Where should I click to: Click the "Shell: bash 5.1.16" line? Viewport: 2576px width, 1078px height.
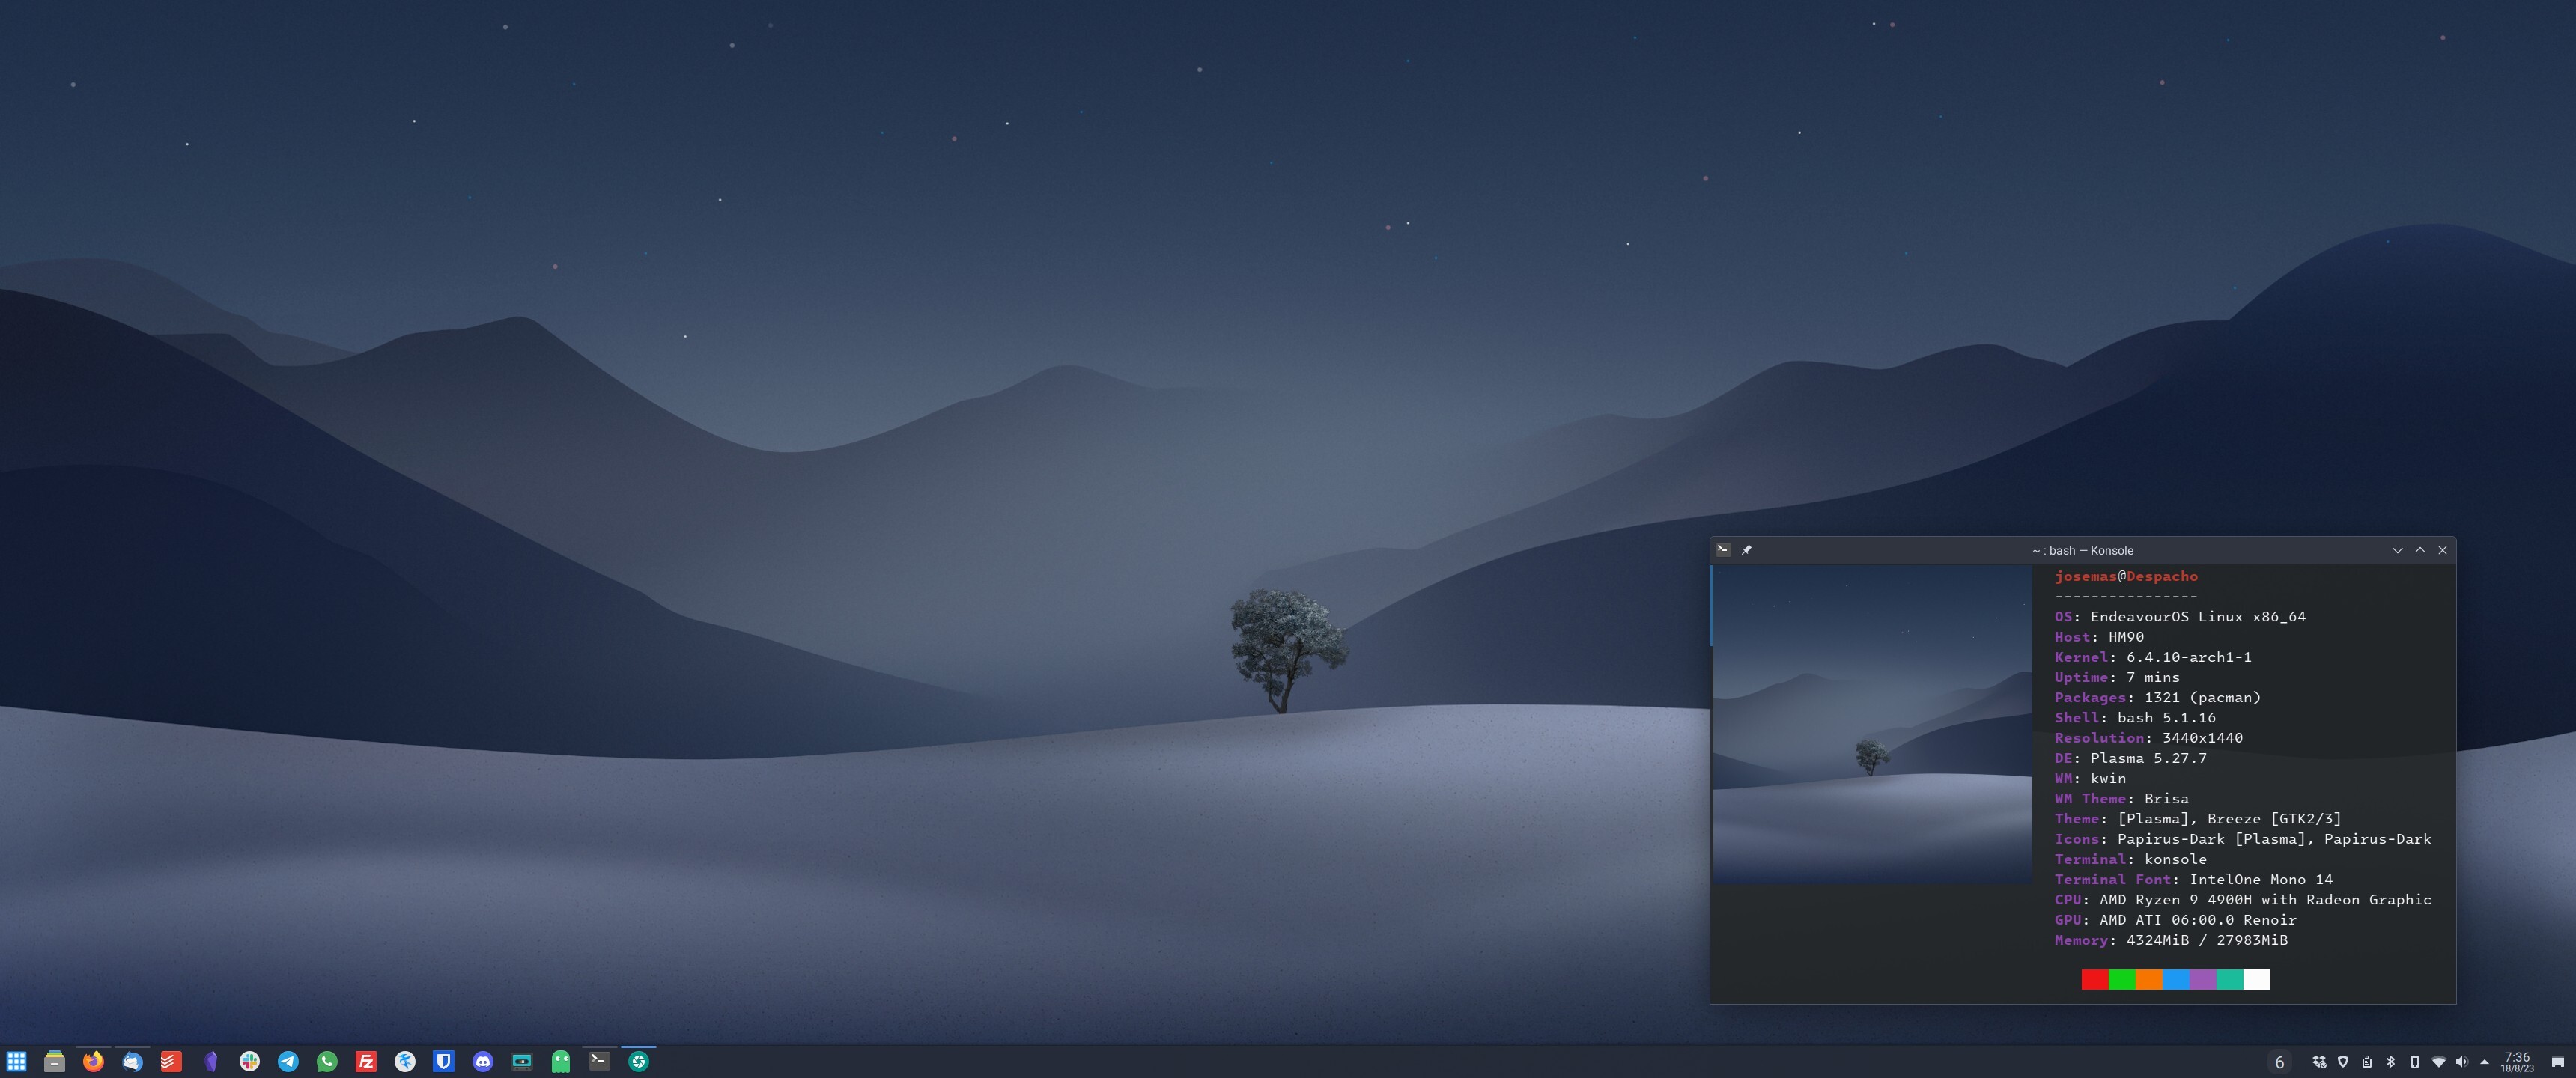click(2135, 718)
